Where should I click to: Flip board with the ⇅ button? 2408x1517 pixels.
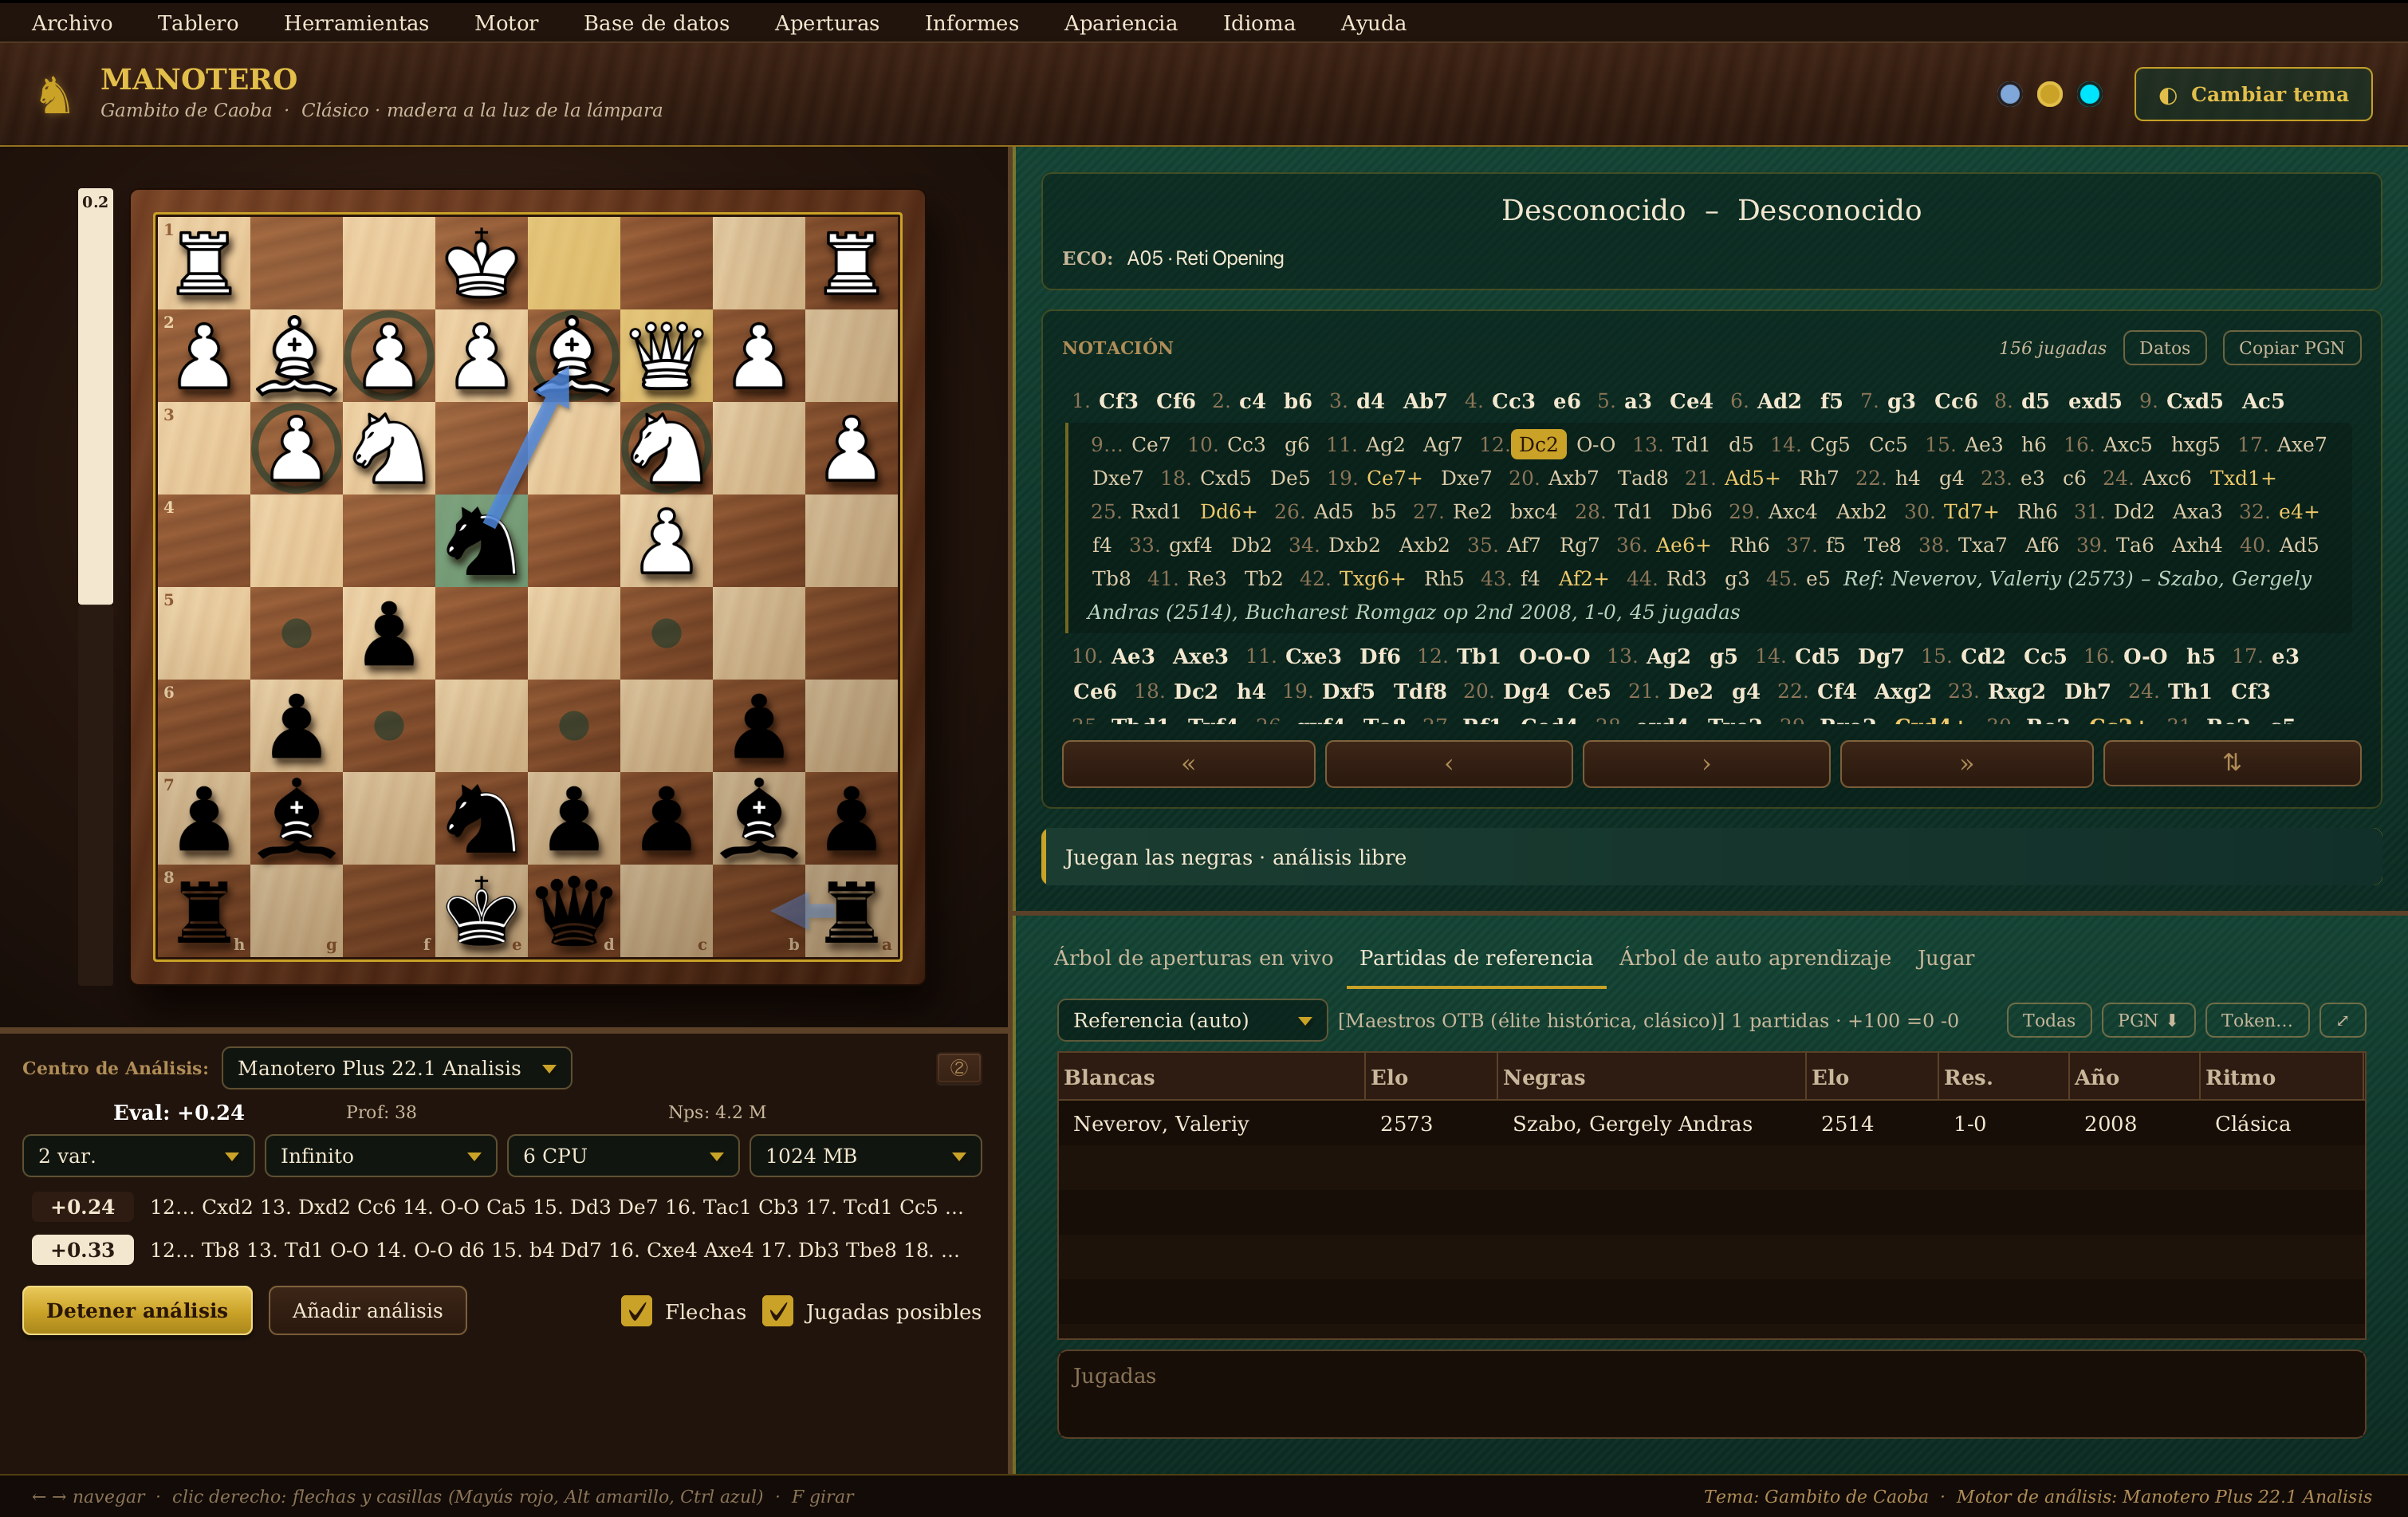[x=2232, y=764]
